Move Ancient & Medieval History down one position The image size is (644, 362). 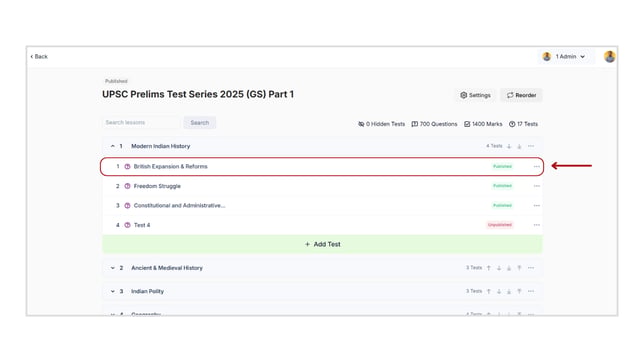click(499, 268)
